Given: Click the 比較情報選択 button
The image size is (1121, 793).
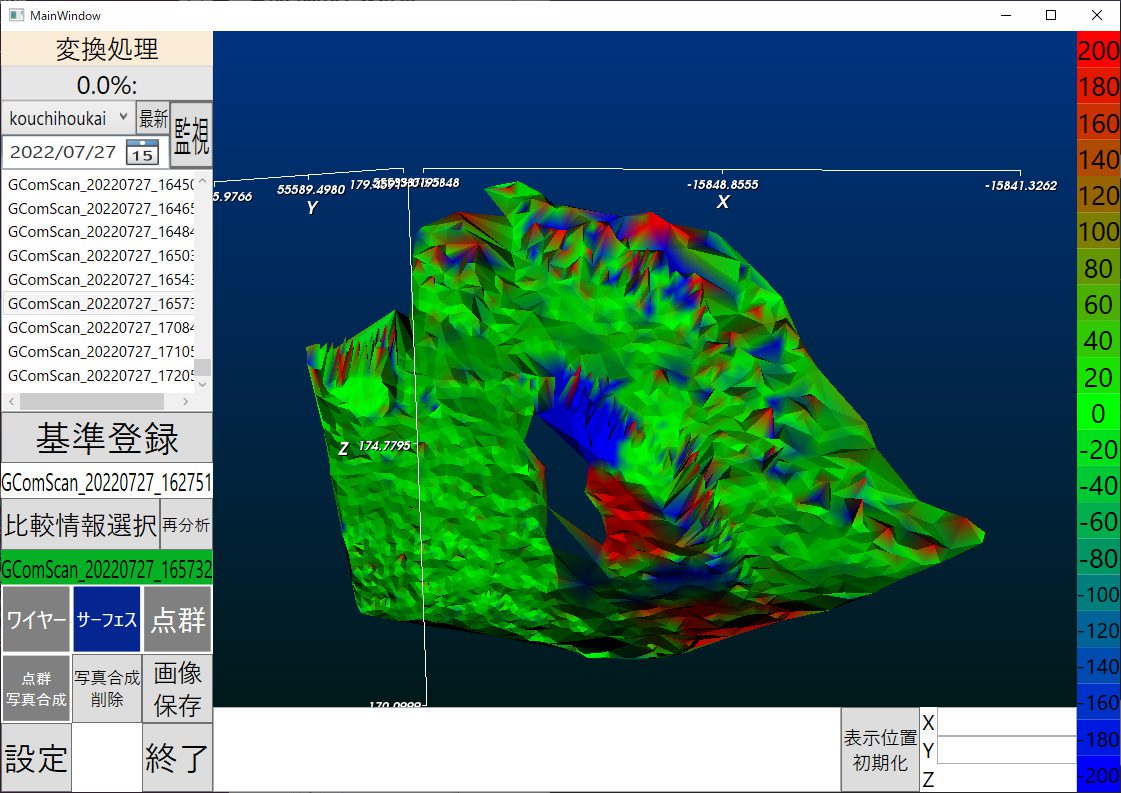Looking at the screenshot, I should coord(80,524).
